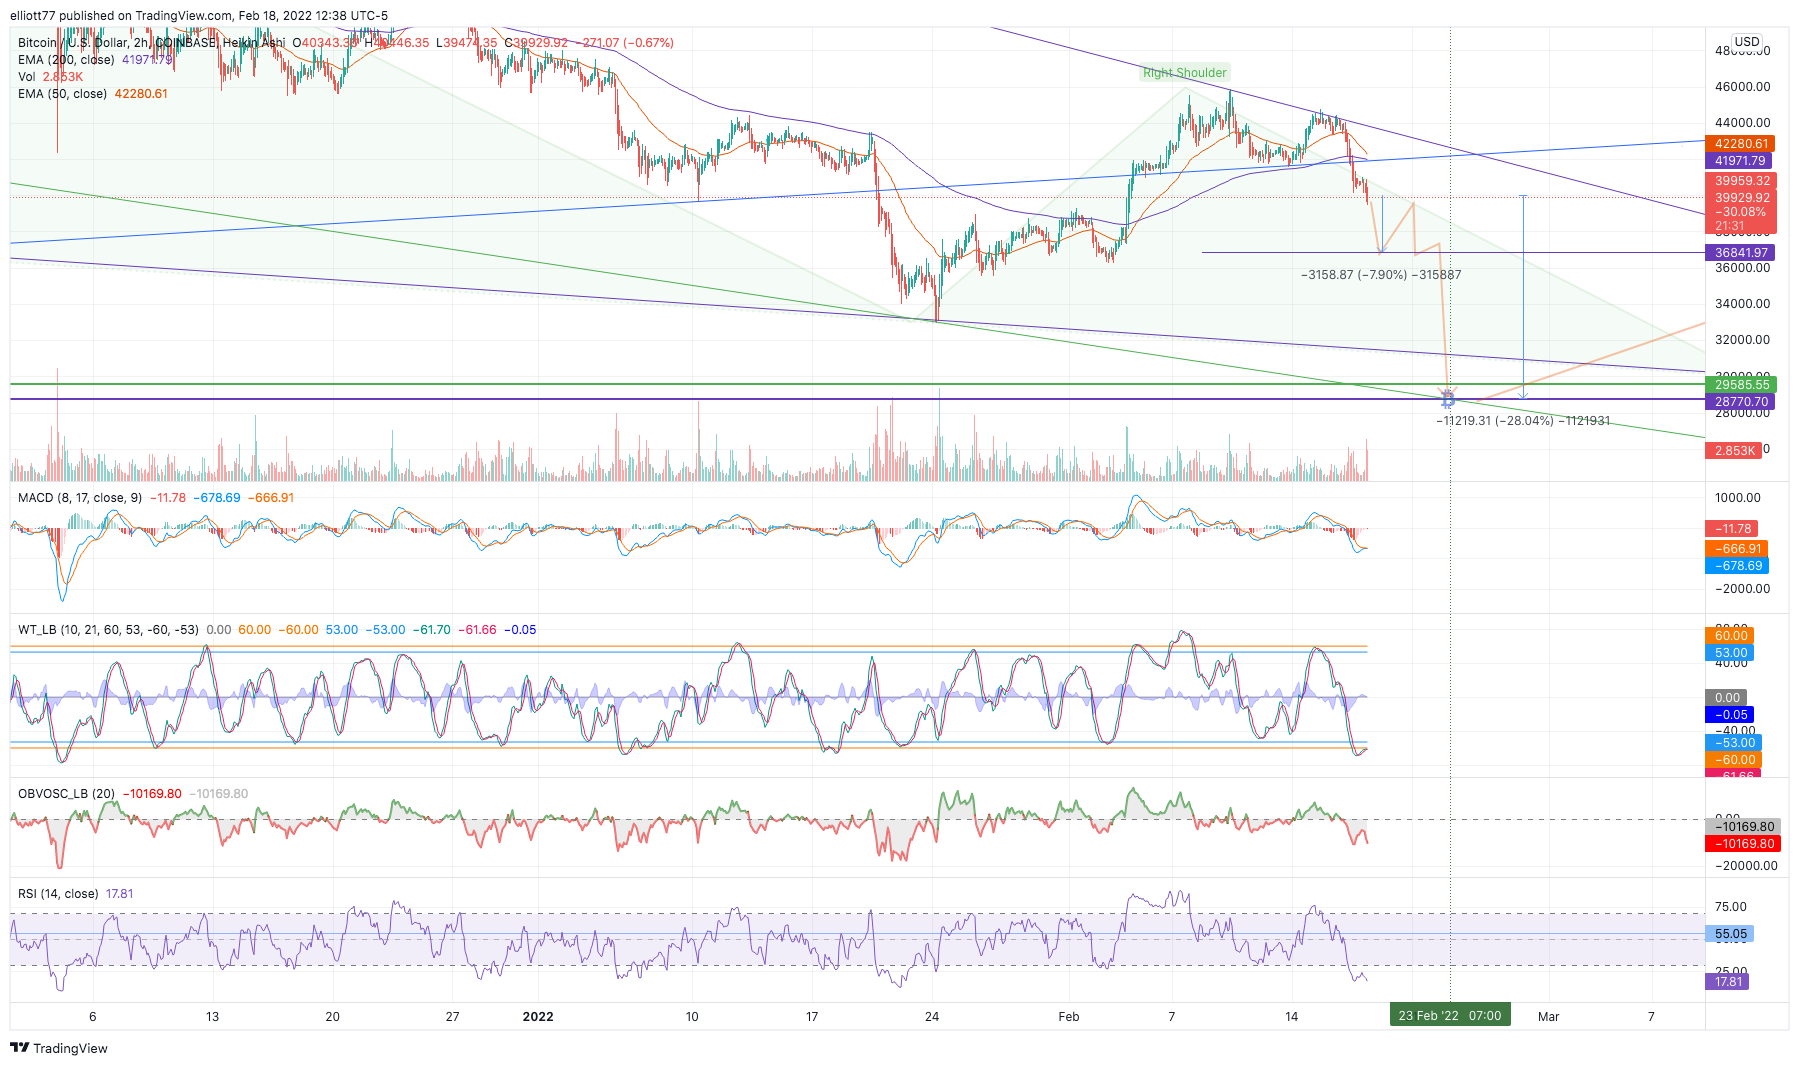Click the 2022 label on time axis

click(x=538, y=1016)
